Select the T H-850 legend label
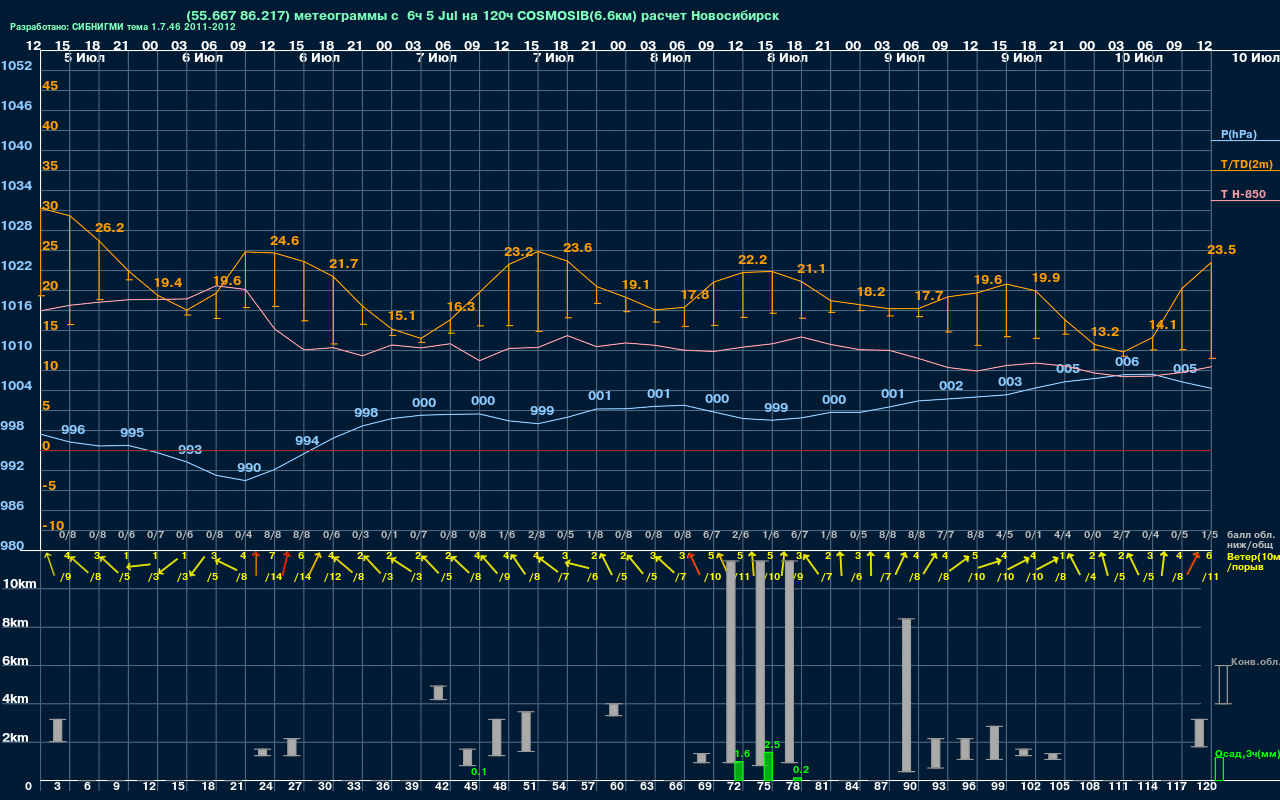This screenshot has height=800, width=1280. pos(1243,194)
